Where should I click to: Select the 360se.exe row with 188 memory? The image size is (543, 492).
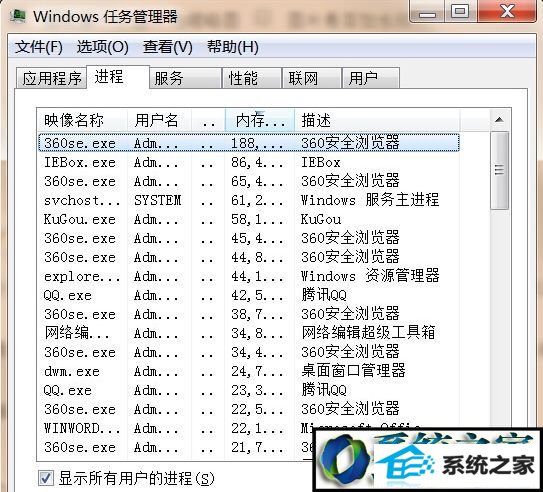tap(249, 143)
